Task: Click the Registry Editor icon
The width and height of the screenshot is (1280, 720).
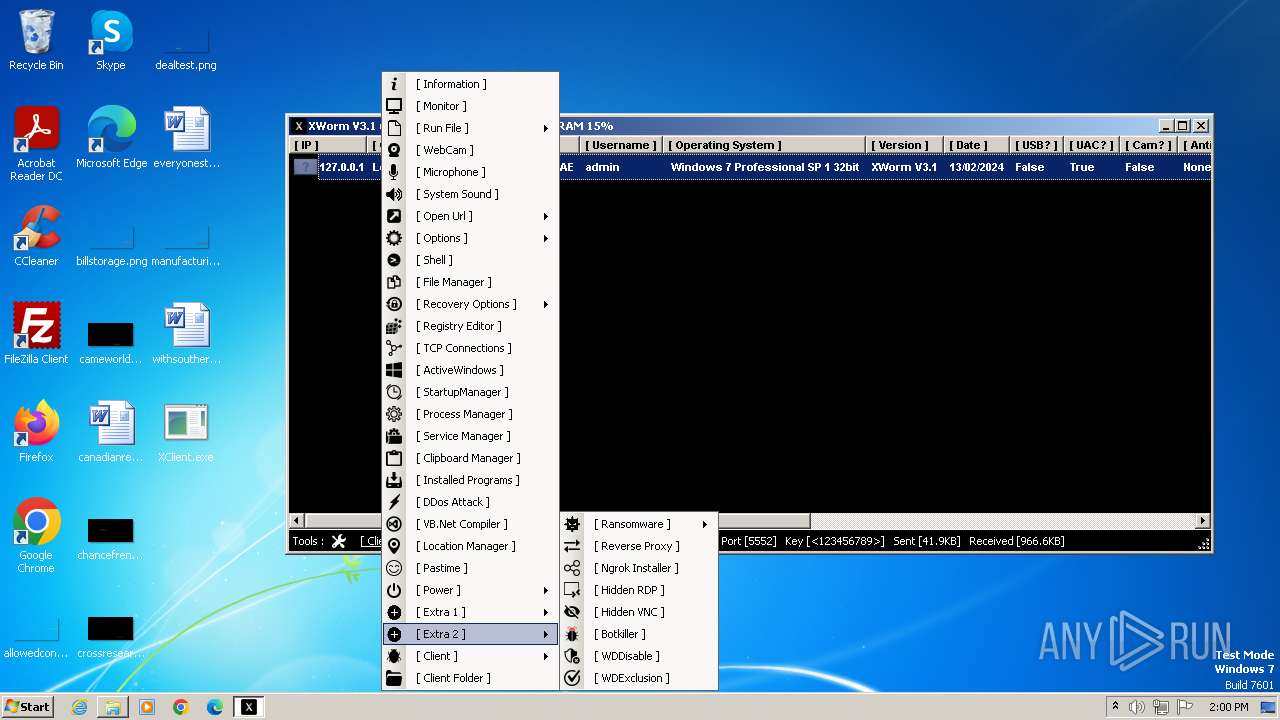Action: point(394,326)
